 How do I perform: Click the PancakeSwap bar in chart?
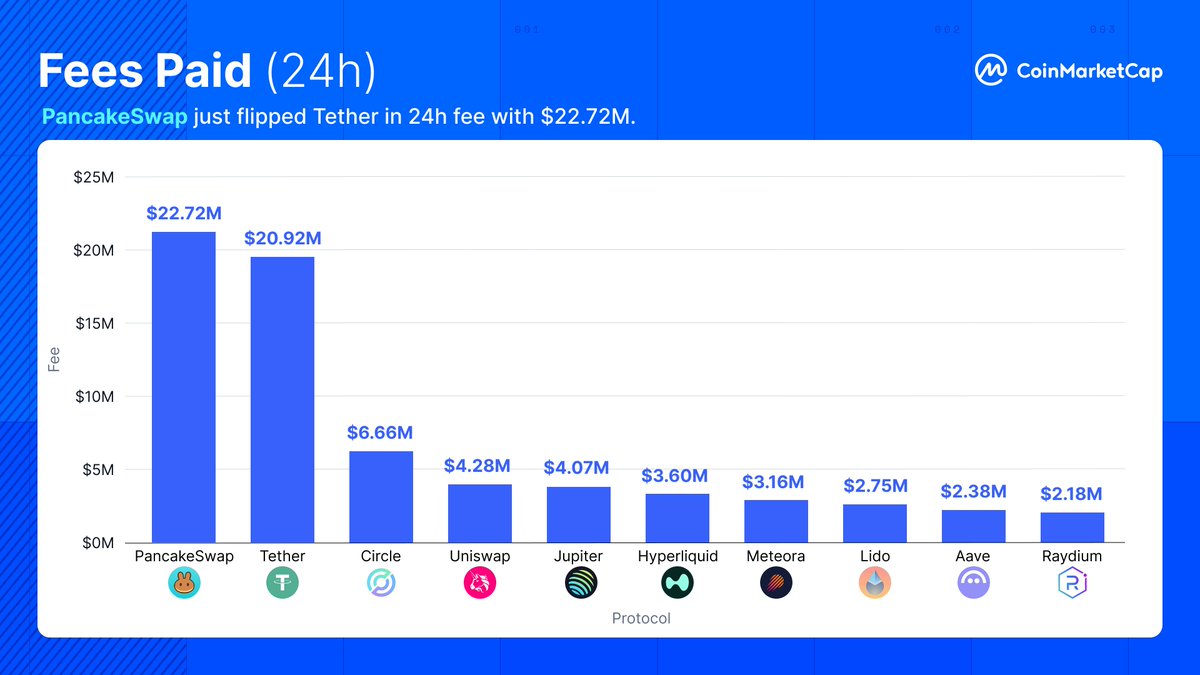184,388
